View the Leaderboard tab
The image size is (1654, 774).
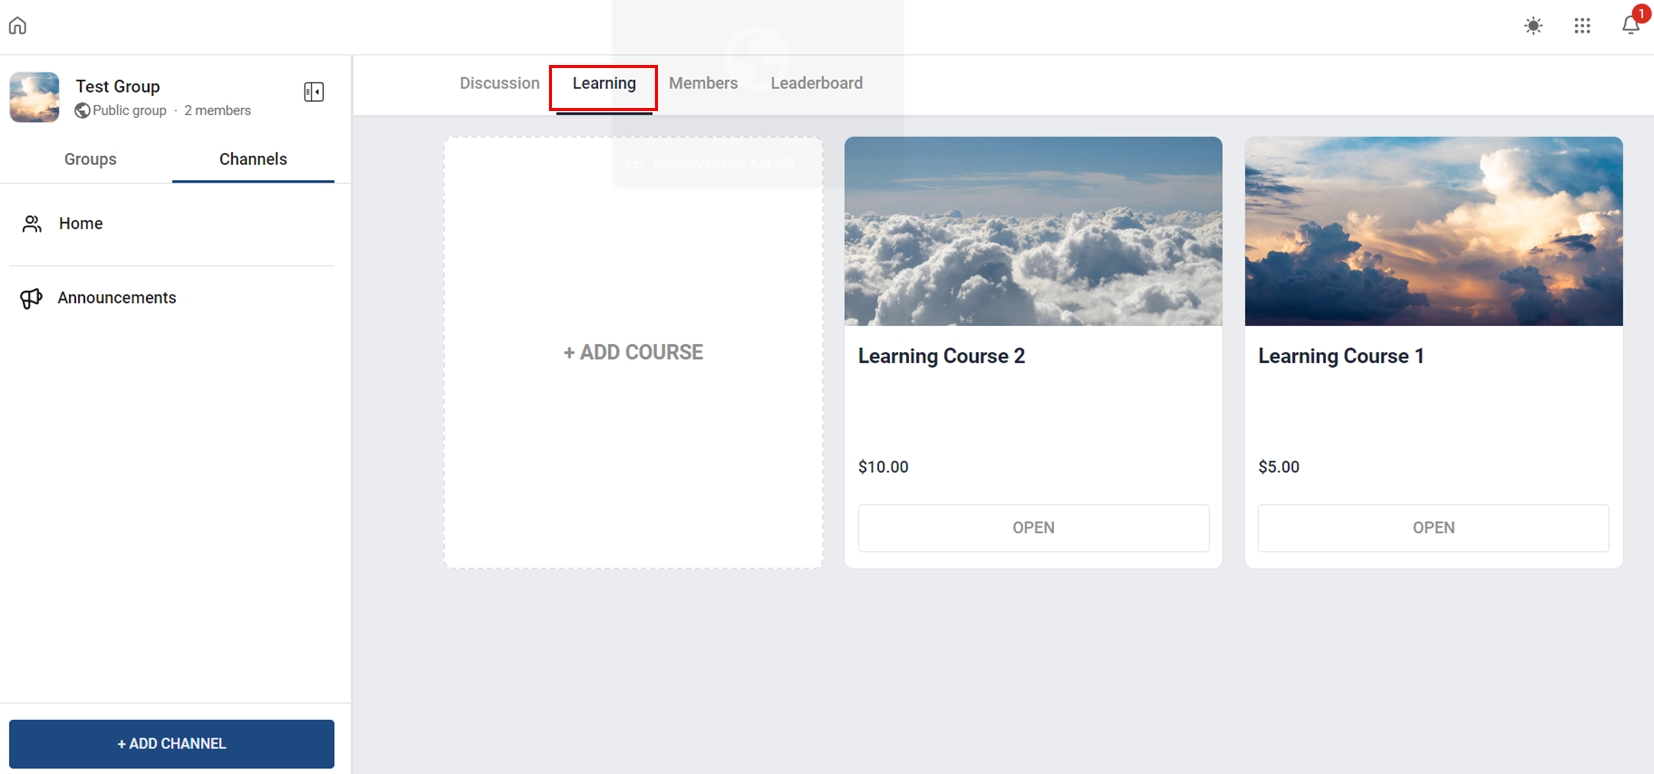coord(816,83)
